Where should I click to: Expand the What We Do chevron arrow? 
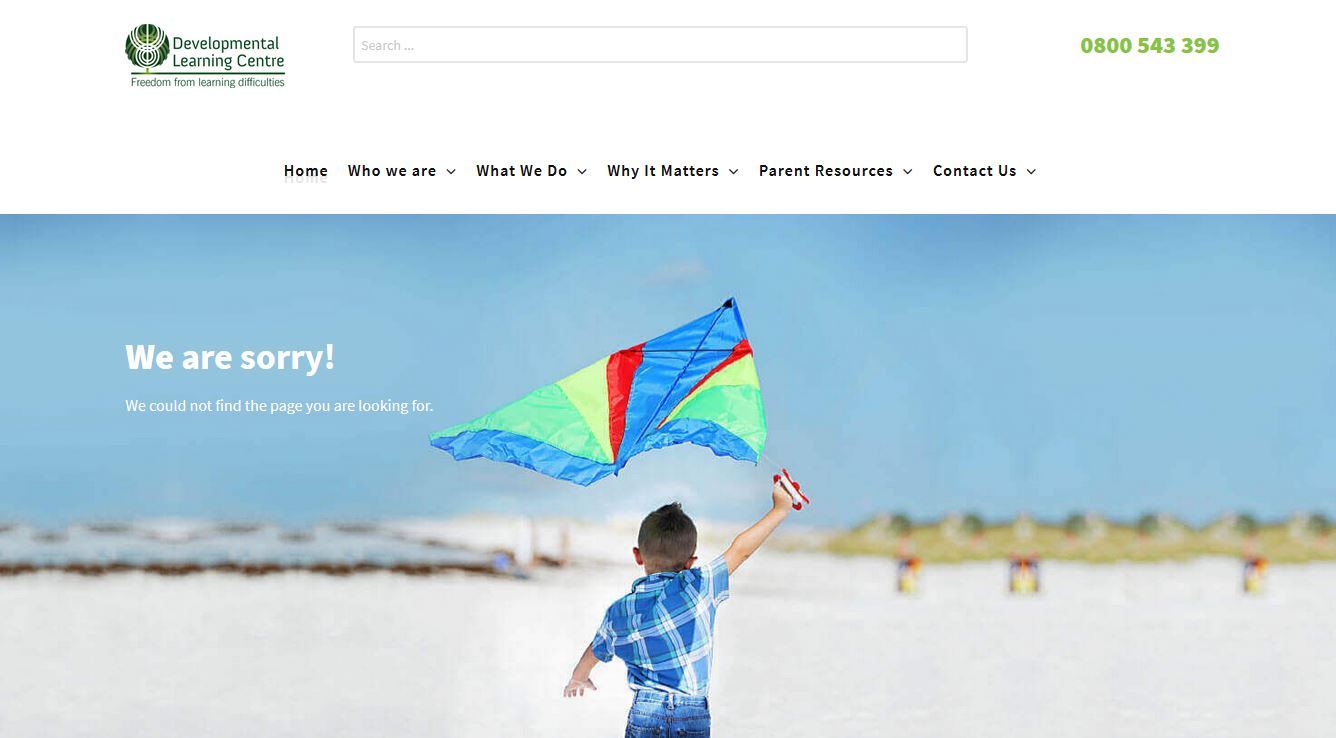(582, 172)
